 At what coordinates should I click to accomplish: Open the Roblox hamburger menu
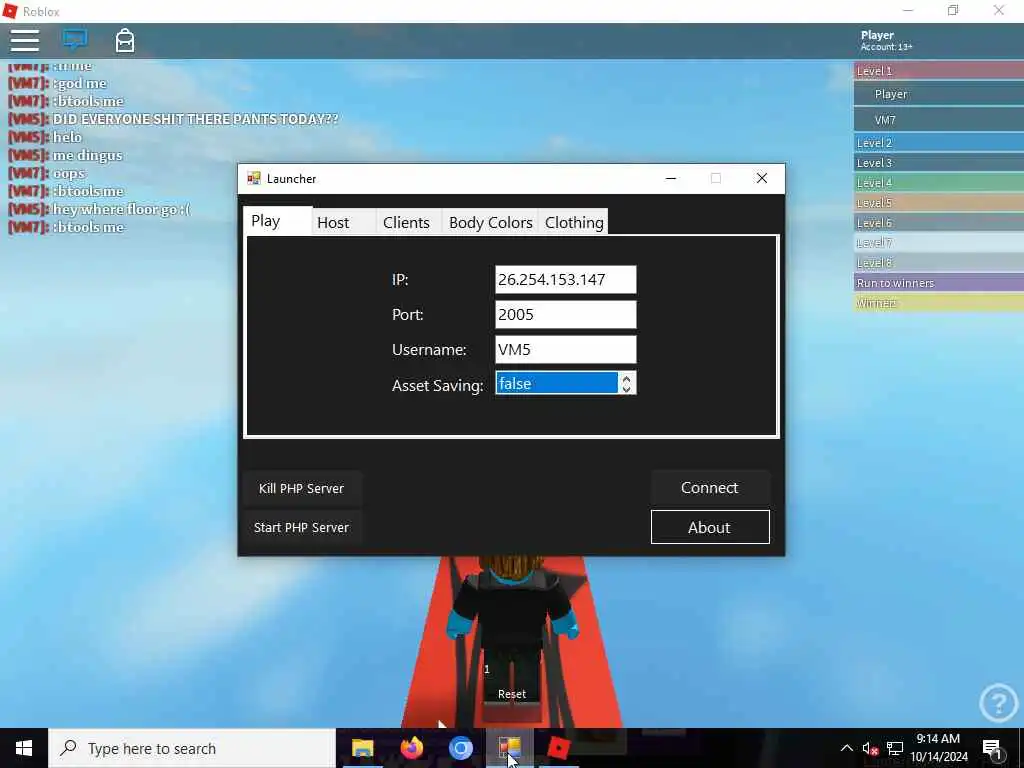[25, 40]
